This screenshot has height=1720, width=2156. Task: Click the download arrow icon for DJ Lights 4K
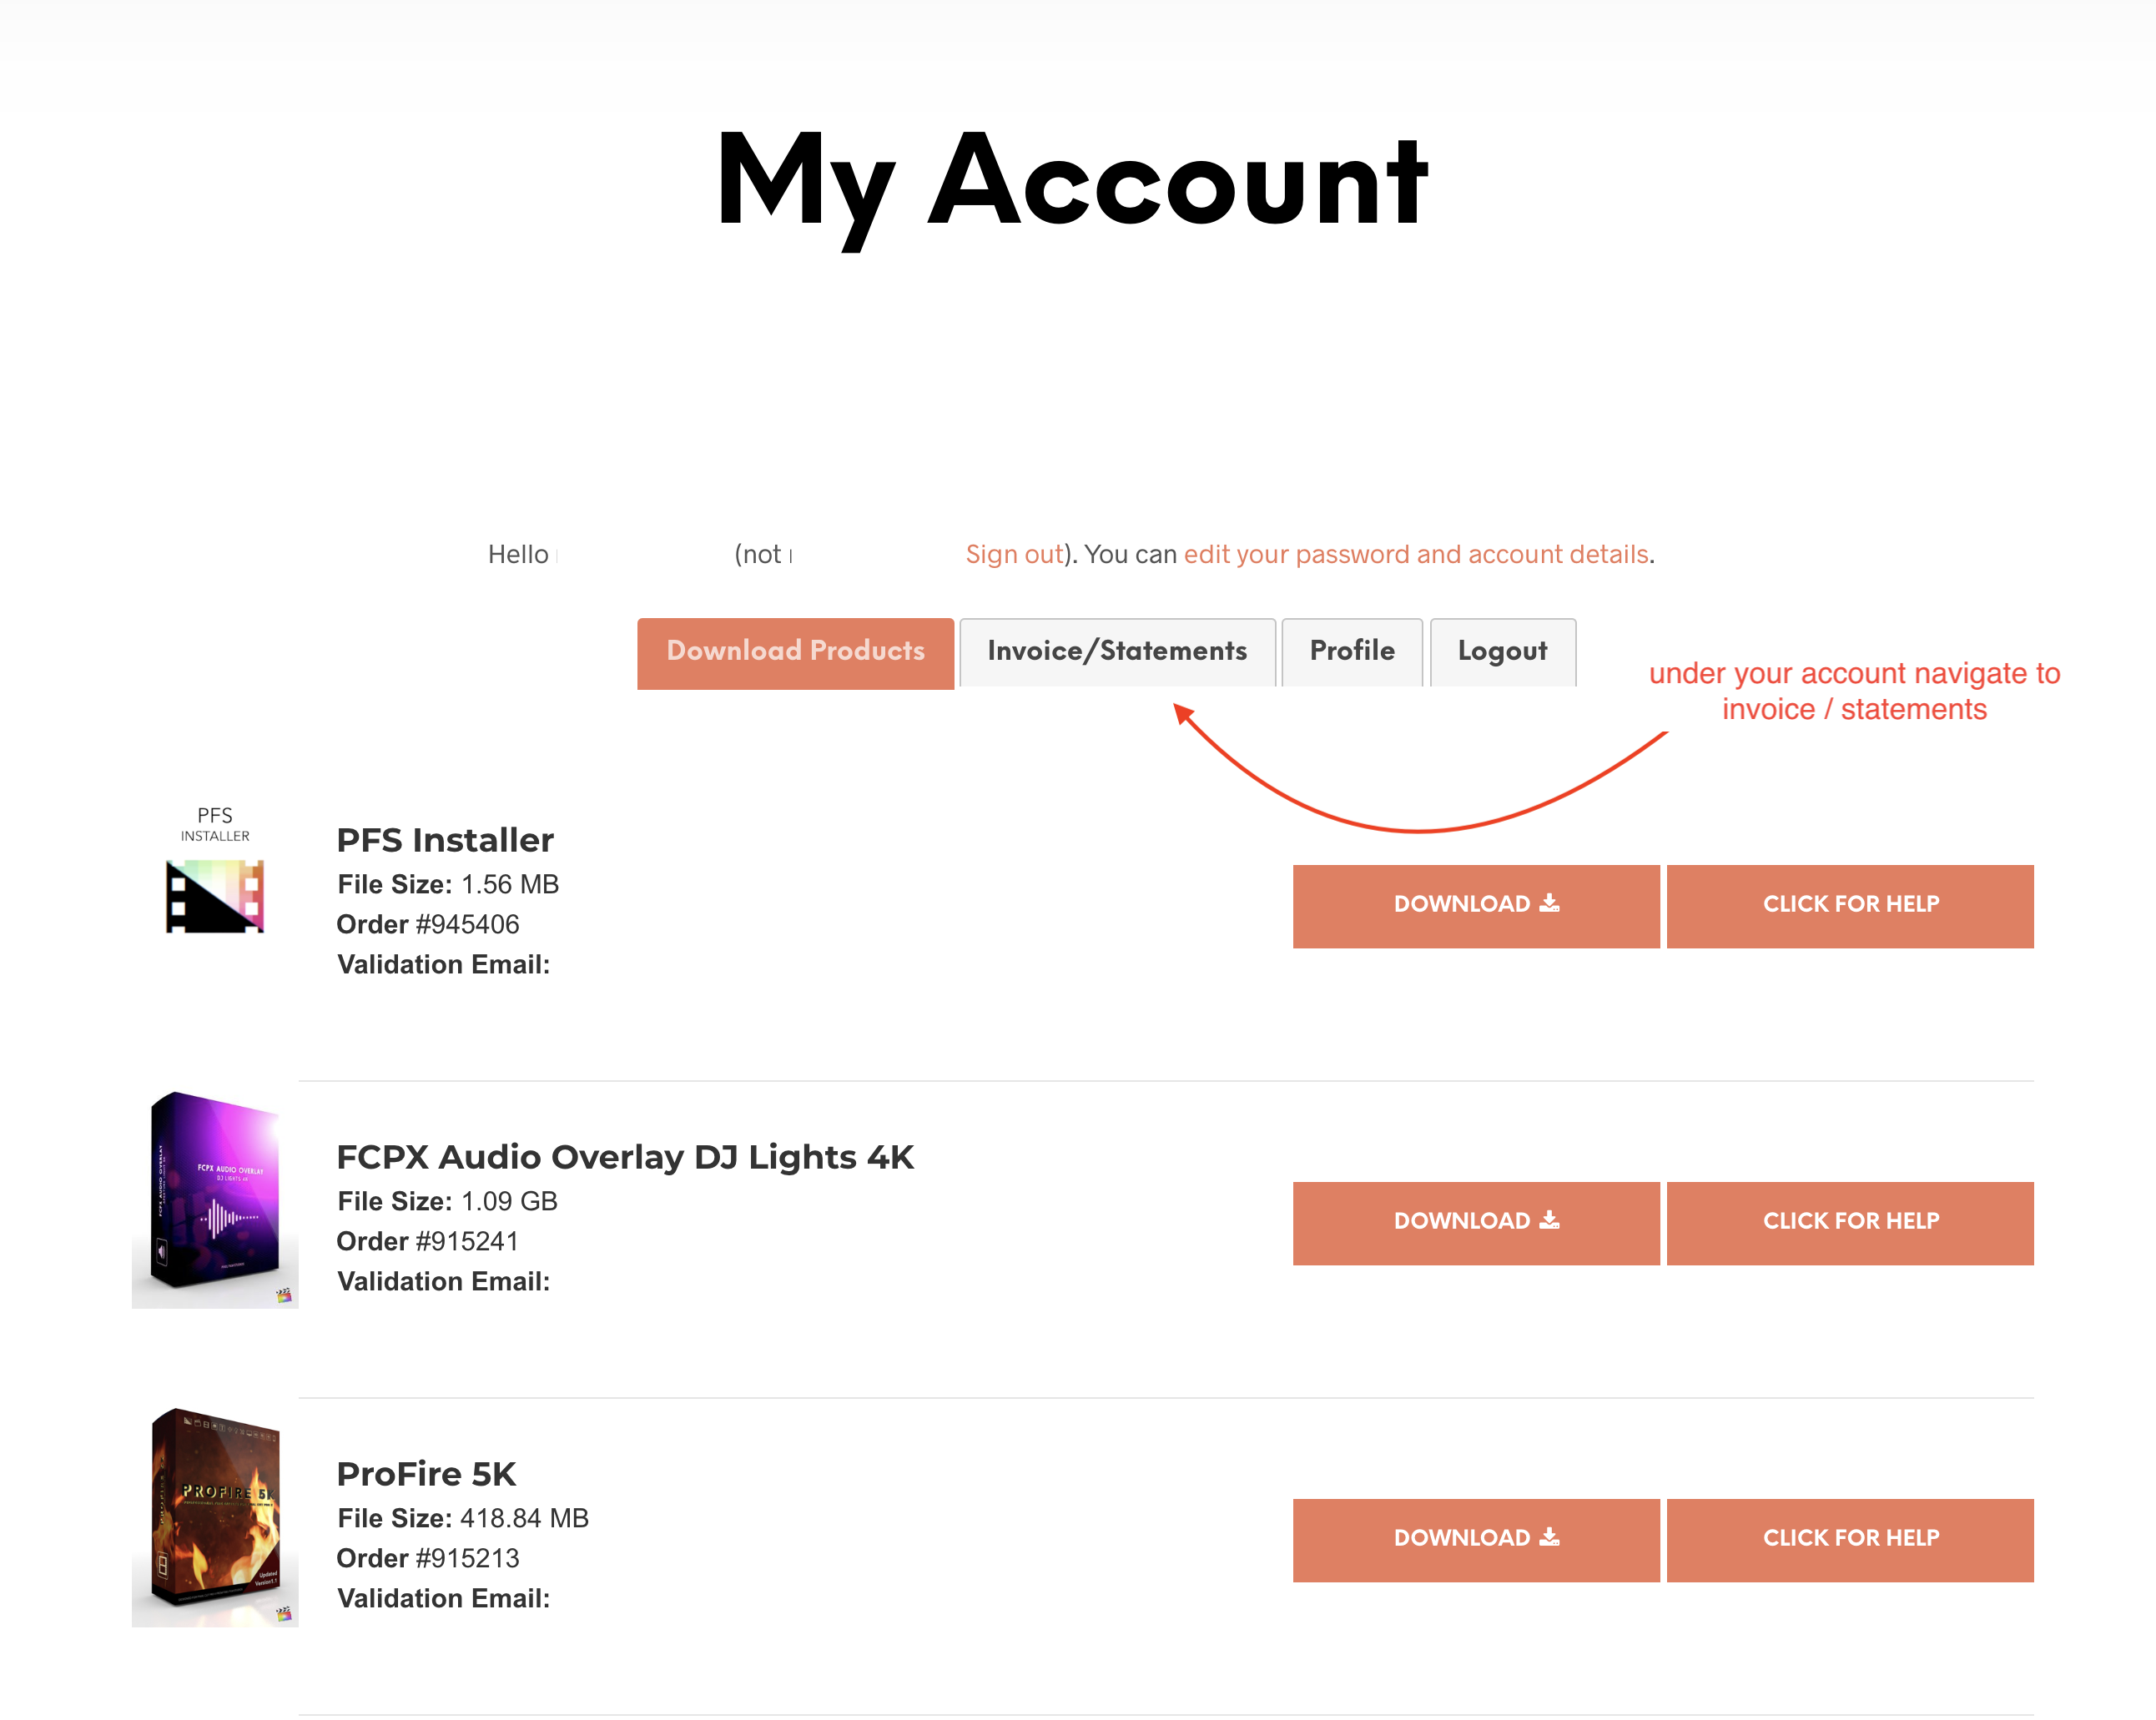tap(1549, 1220)
